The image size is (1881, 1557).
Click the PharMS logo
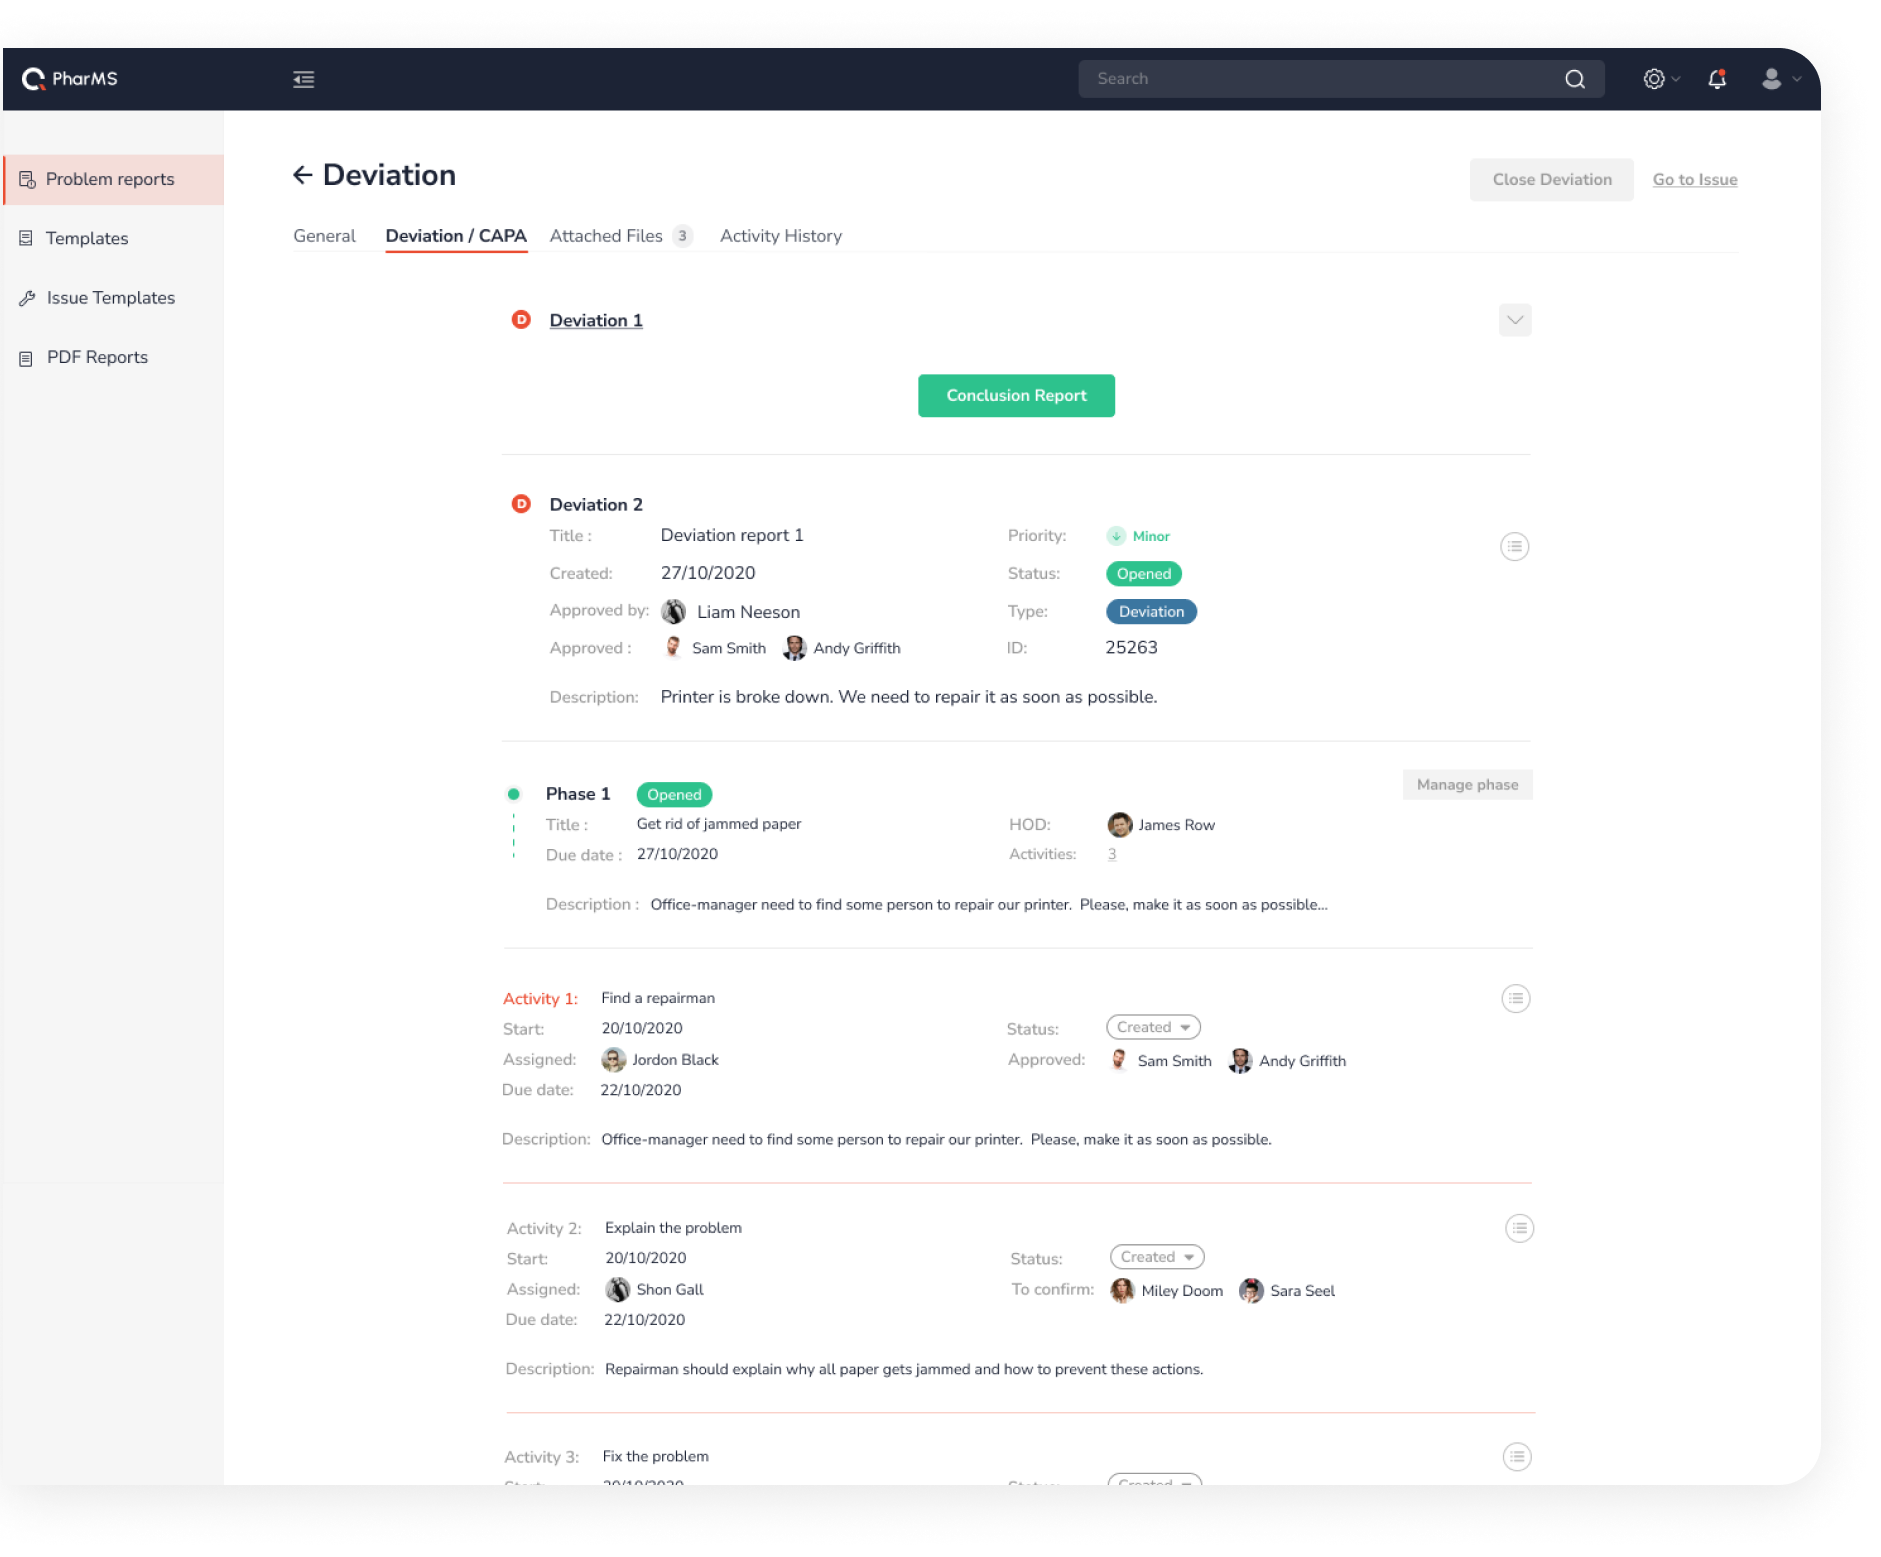(x=70, y=79)
